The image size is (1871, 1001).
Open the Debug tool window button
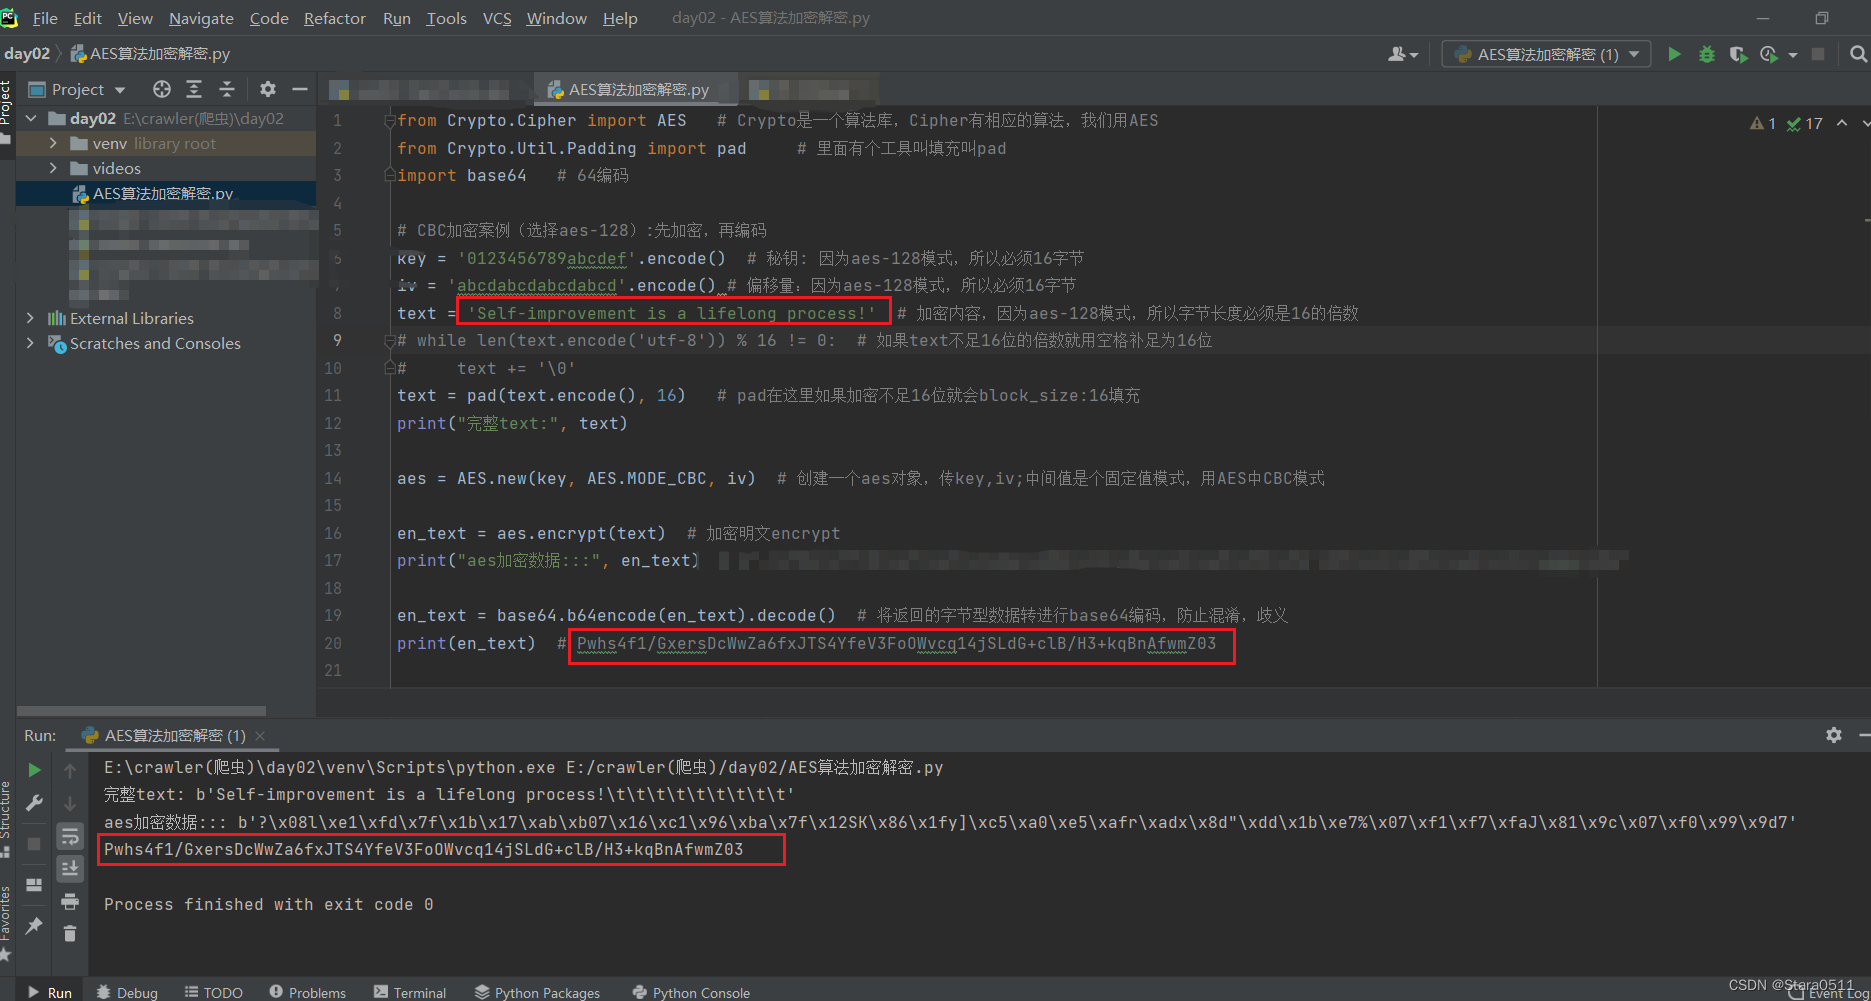pyautogui.click(x=127, y=992)
